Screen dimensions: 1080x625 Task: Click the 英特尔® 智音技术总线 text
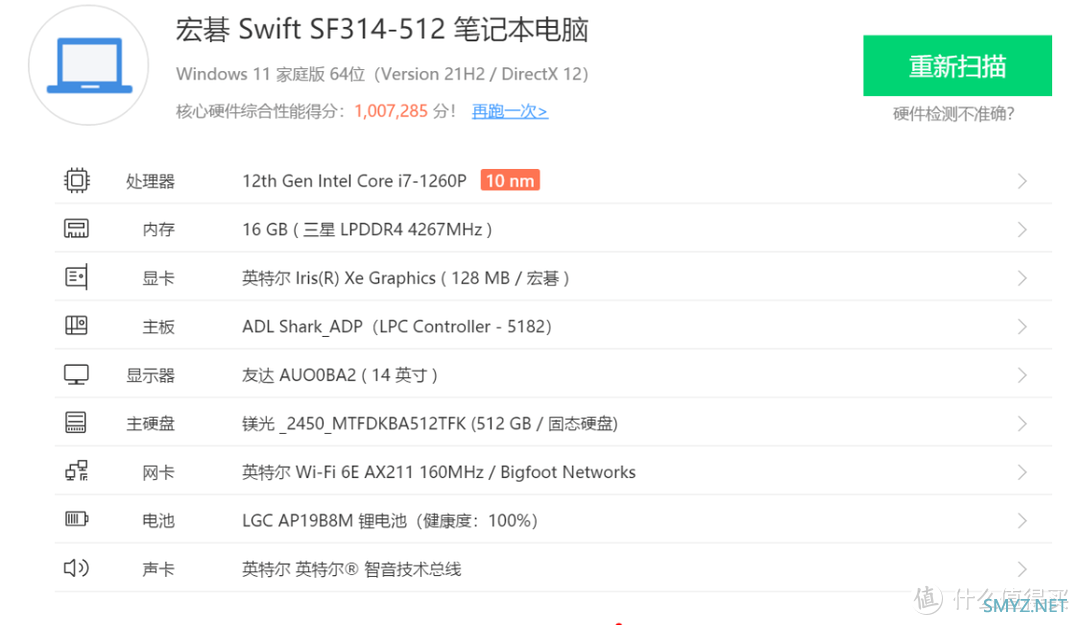[x=351, y=569]
